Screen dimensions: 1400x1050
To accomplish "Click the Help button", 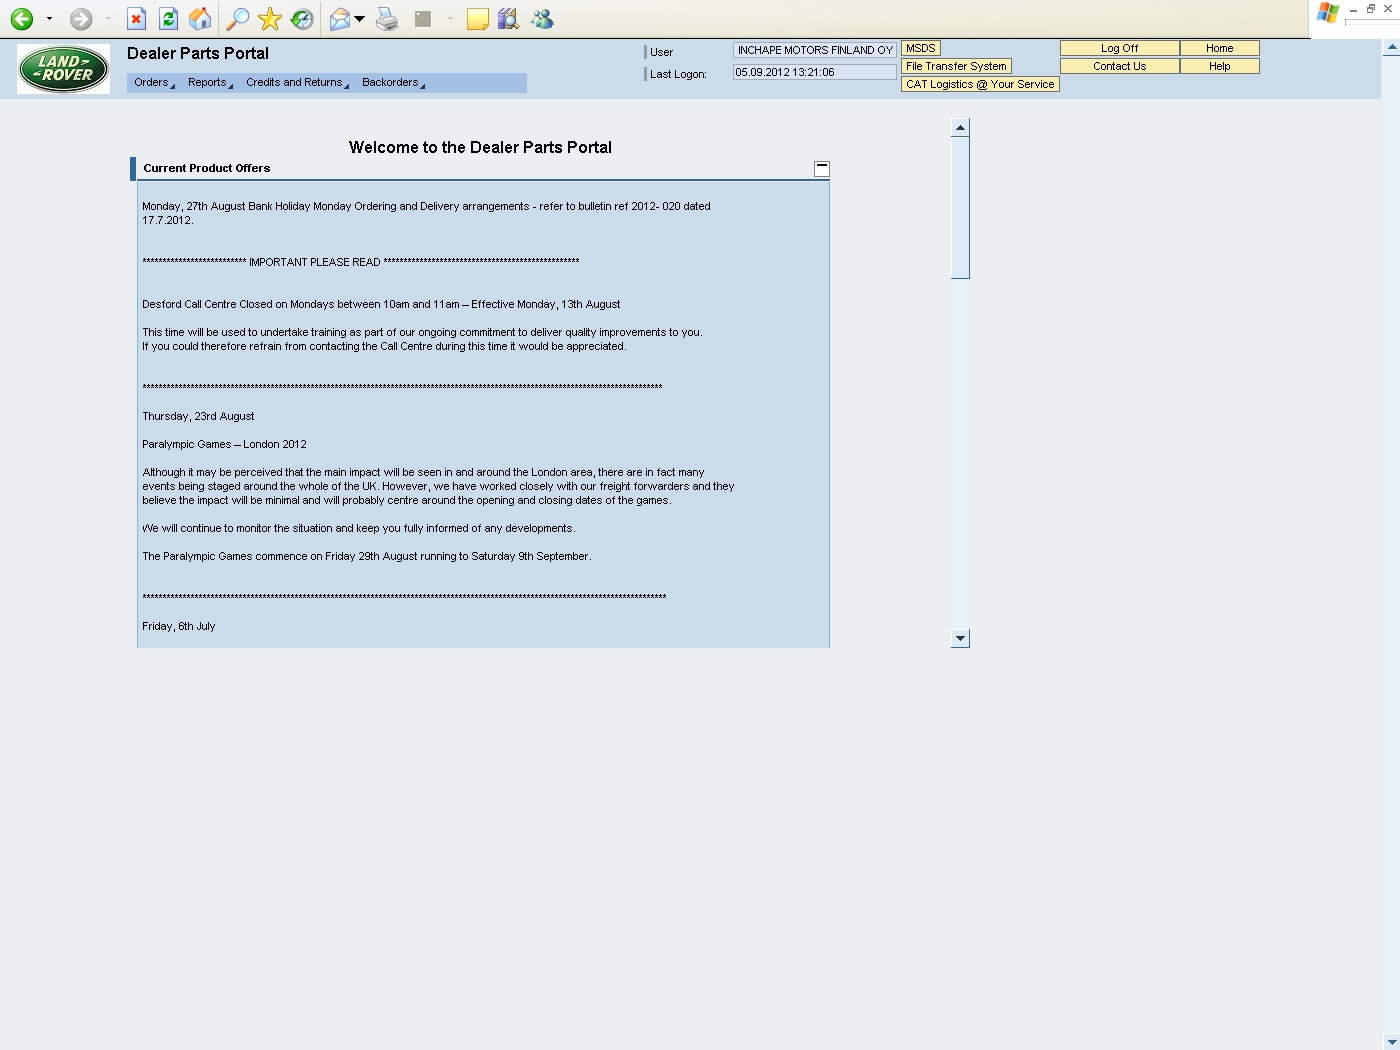I will pyautogui.click(x=1220, y=66).
